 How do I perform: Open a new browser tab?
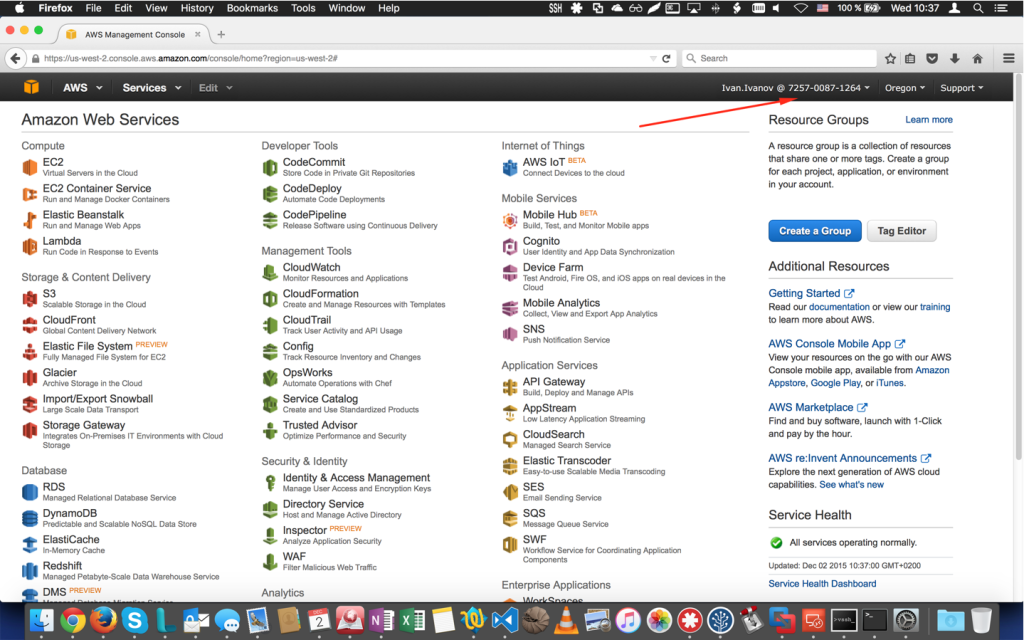[221, 35]
